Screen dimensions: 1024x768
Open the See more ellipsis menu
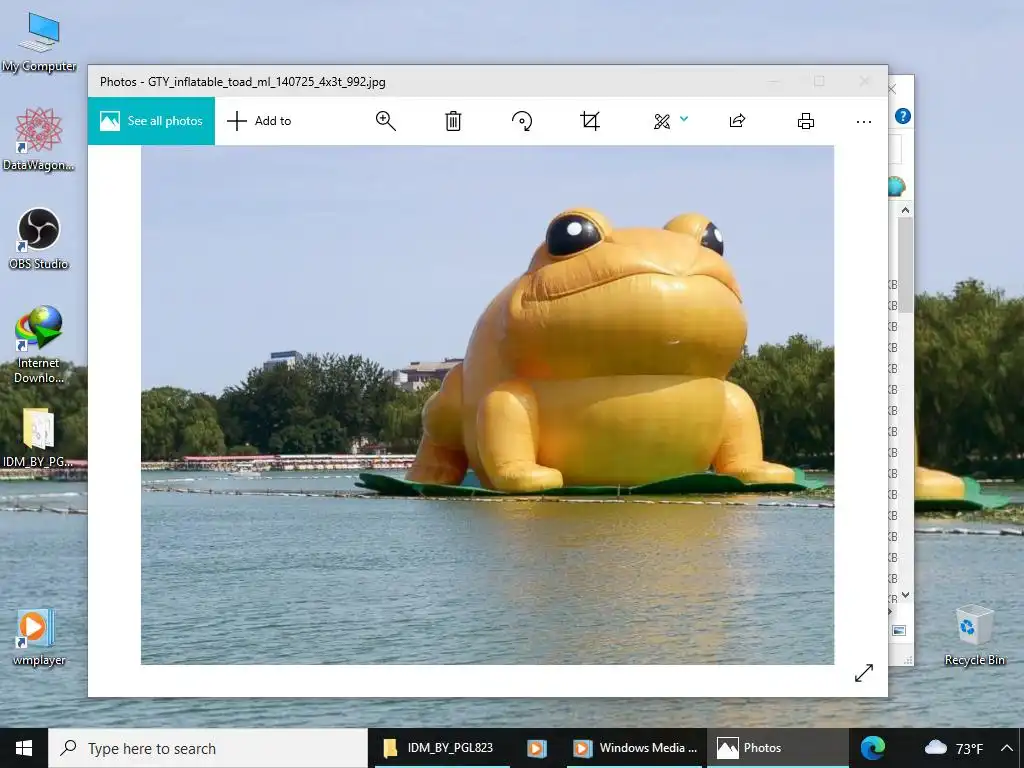(863, 121)
